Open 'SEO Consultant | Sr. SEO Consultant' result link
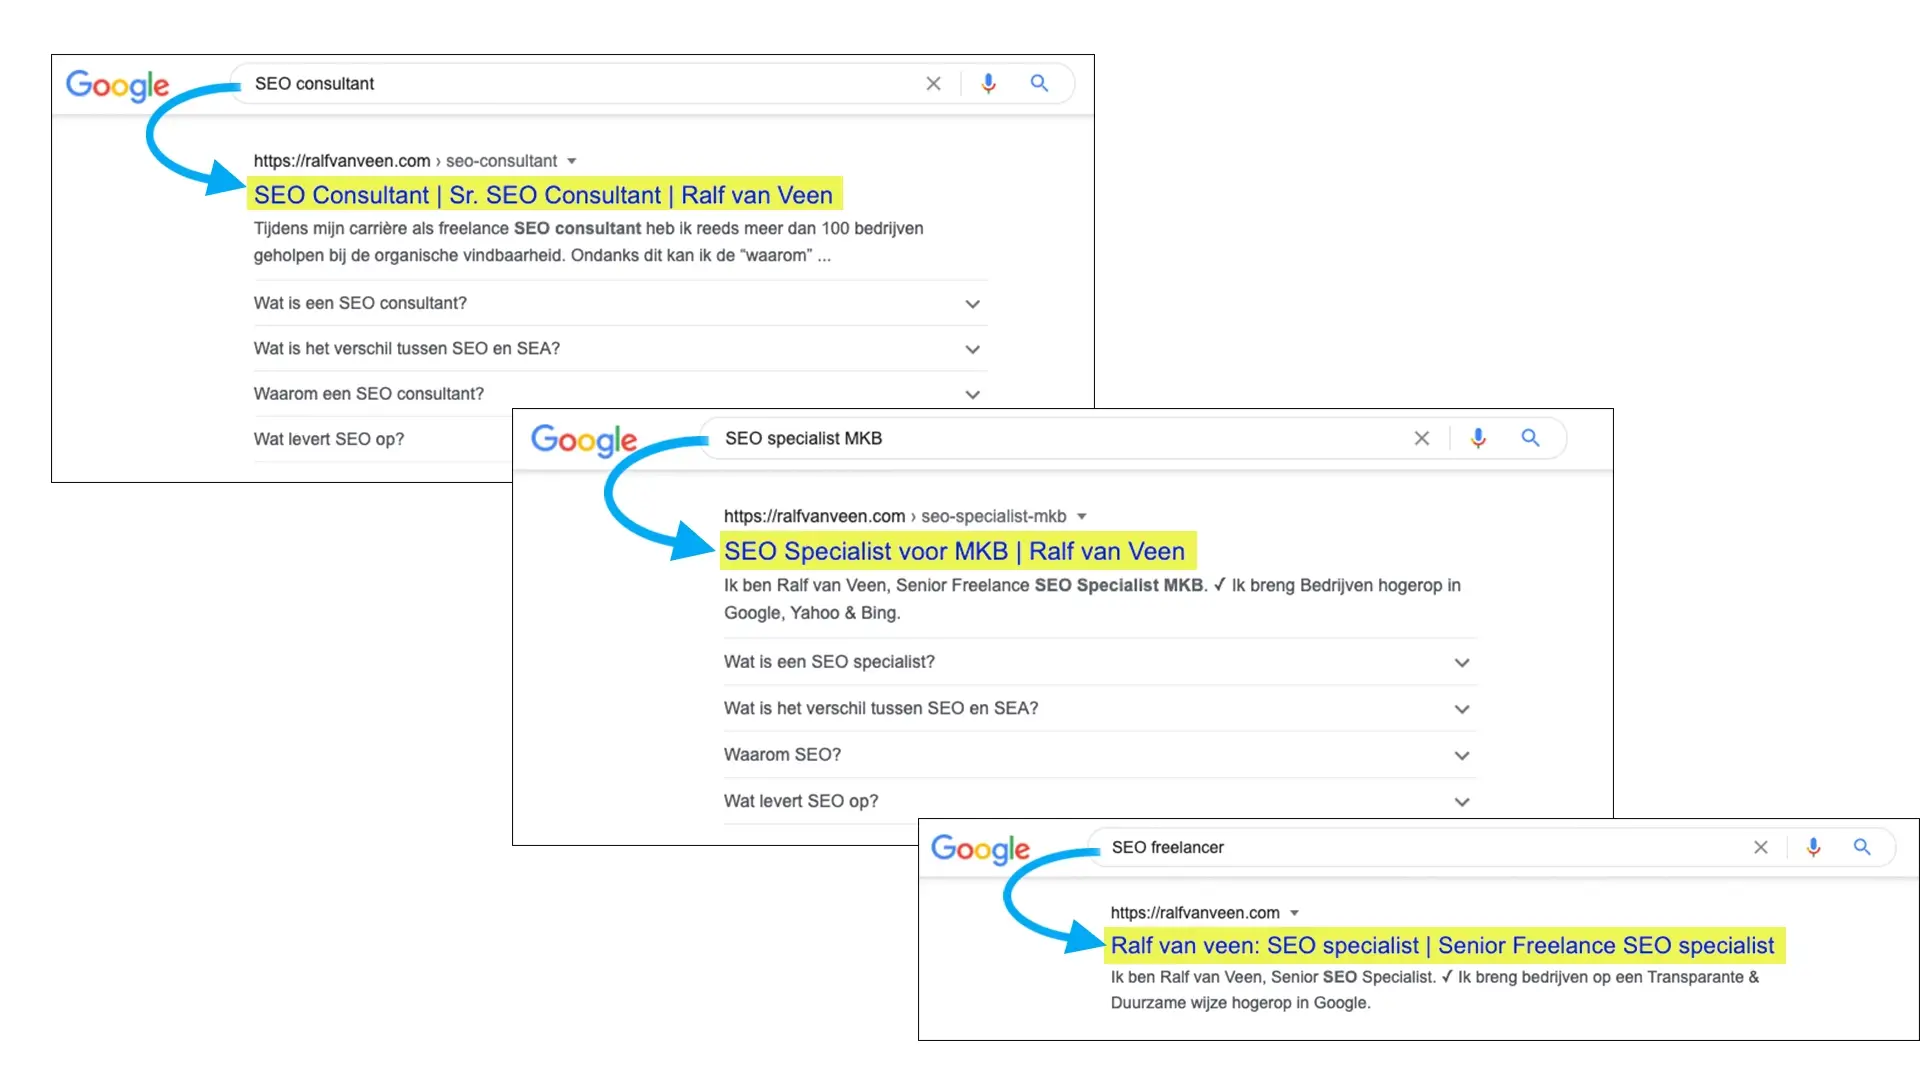The height and width of the screenshot is (1080, 1920). tap(543, 195)
